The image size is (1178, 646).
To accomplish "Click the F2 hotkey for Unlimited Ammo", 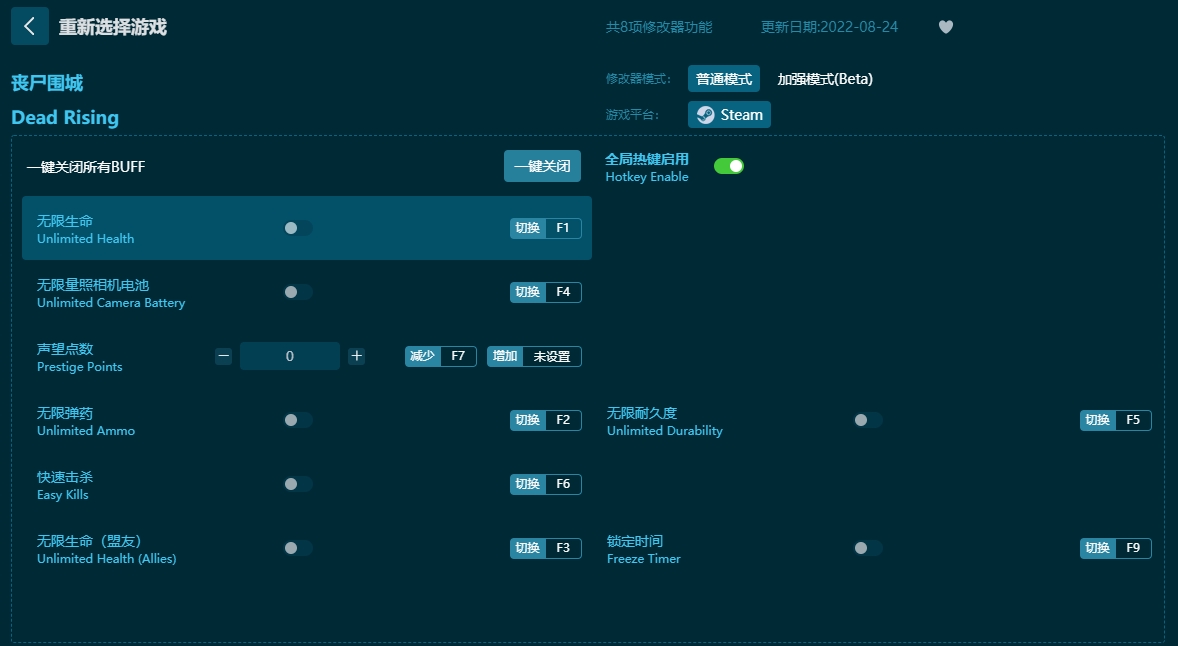I will (545, 420).
